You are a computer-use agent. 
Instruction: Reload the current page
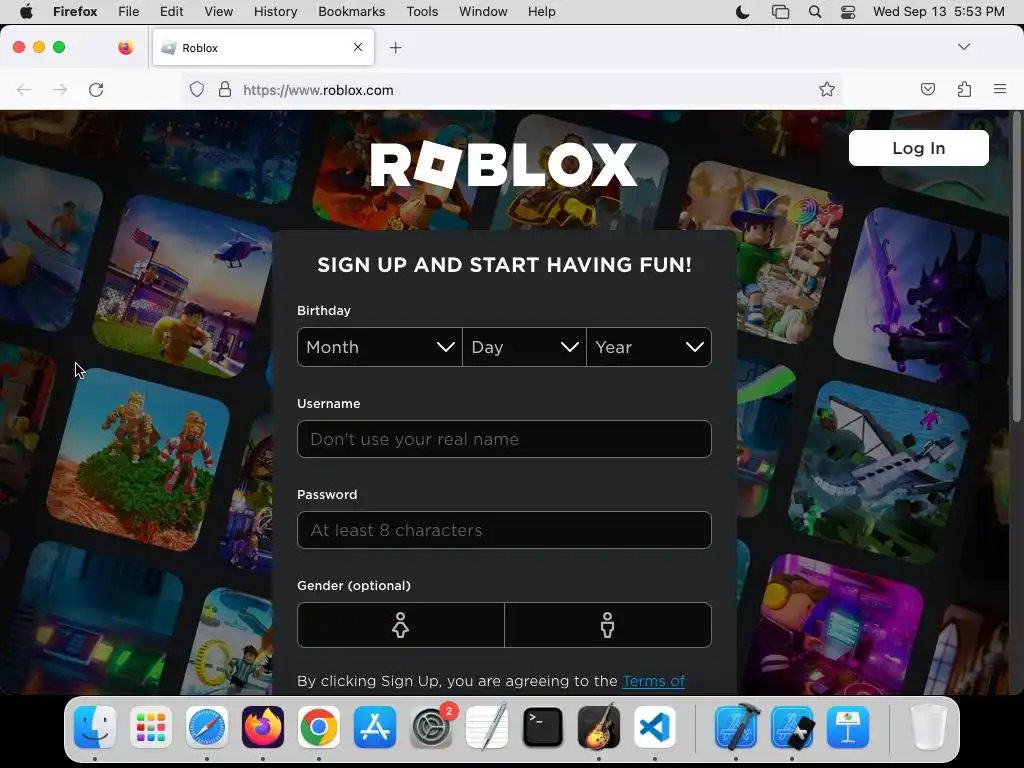pos(96,89)
